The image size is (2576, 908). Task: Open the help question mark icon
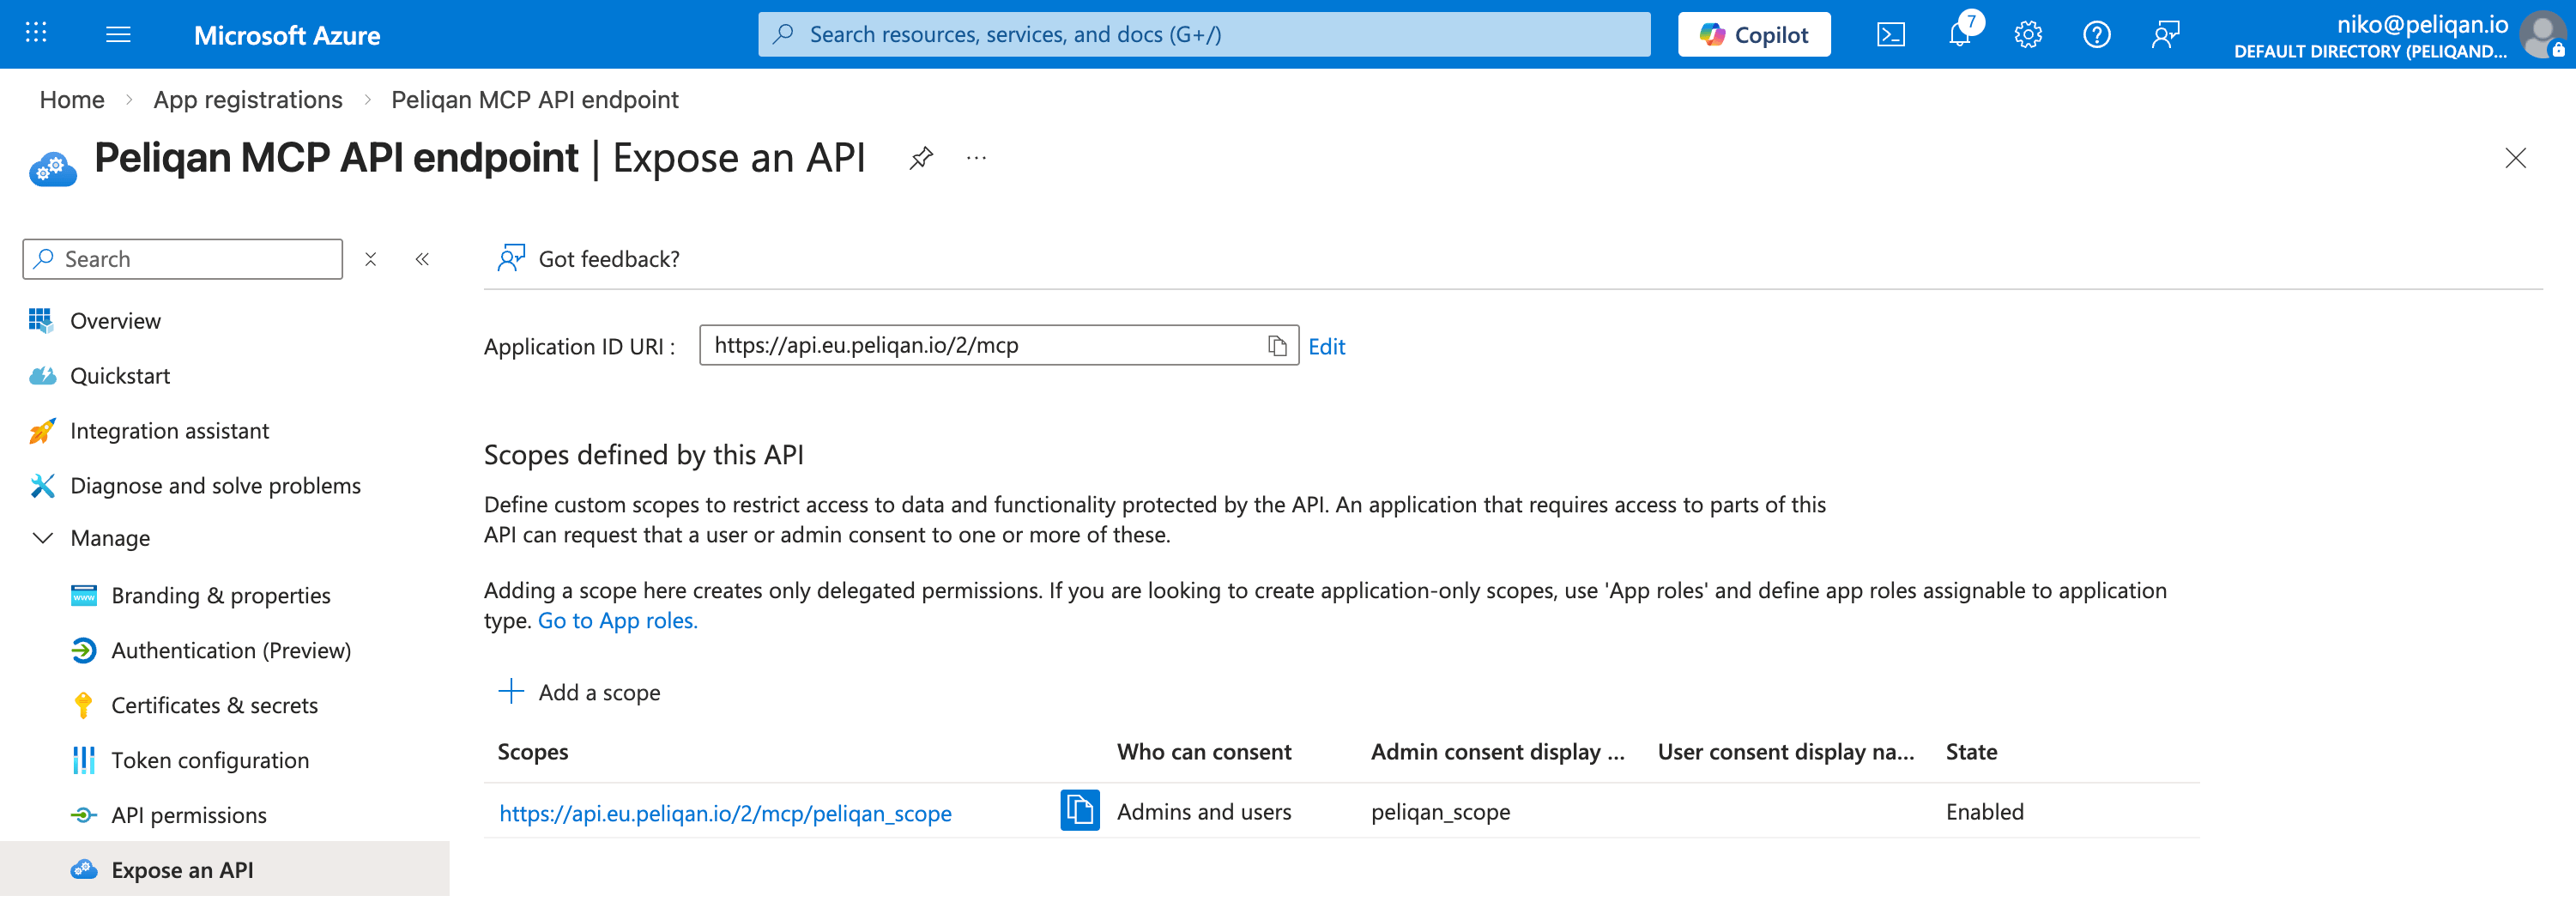pyautogui.click(x=2096, y=35)
